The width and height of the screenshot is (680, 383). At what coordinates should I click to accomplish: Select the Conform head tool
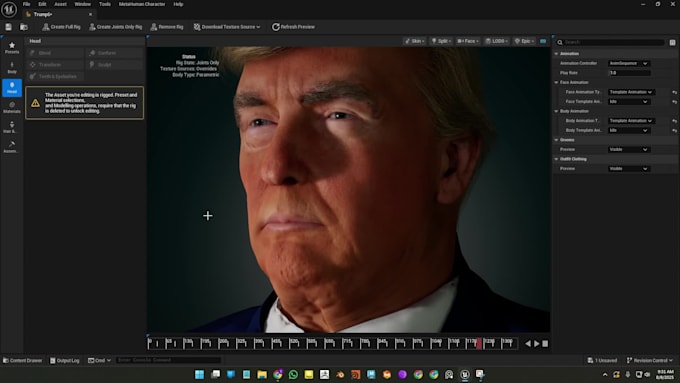[114, 53]
